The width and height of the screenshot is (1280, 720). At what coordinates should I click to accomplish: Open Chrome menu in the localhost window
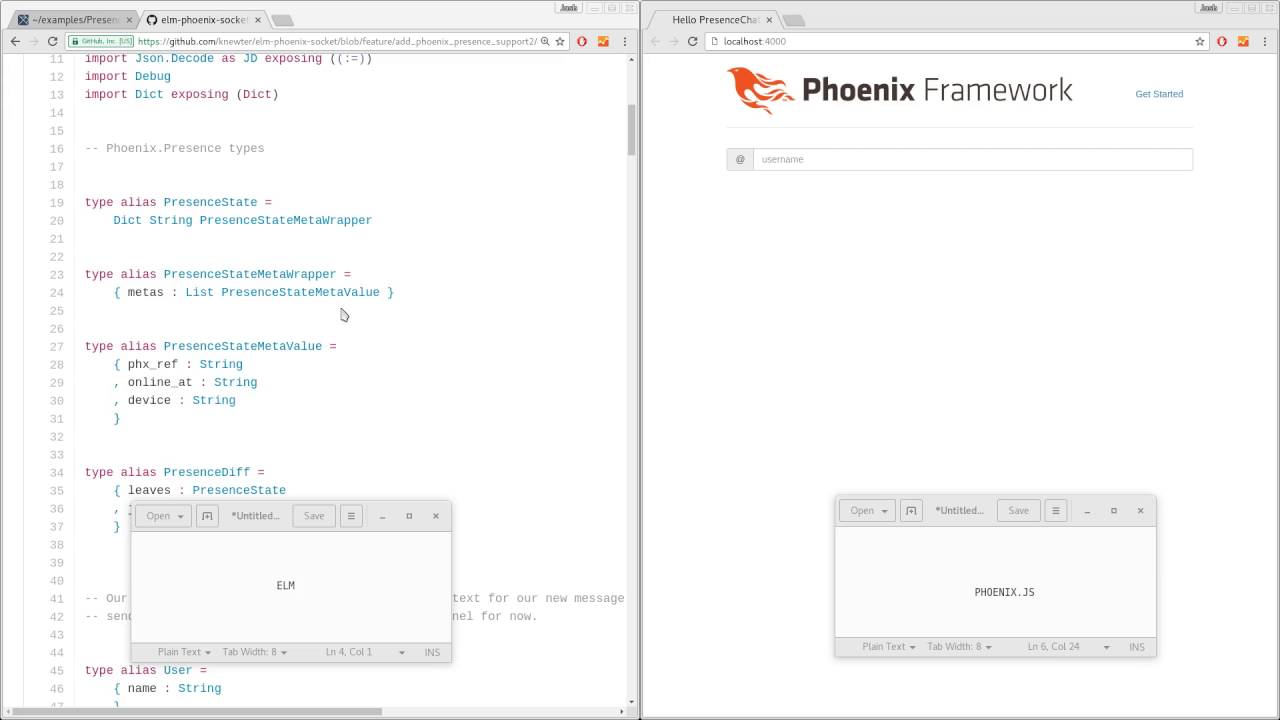pos(1265,42)
